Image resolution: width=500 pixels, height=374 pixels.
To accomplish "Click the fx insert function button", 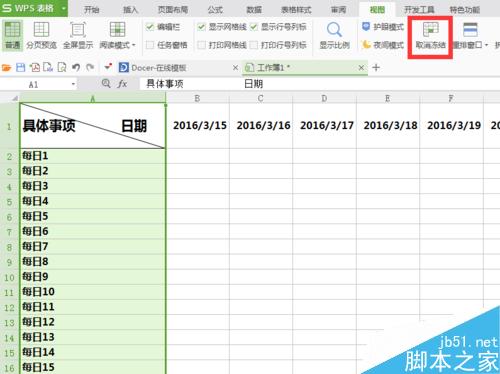I will (x=122, y=84).
